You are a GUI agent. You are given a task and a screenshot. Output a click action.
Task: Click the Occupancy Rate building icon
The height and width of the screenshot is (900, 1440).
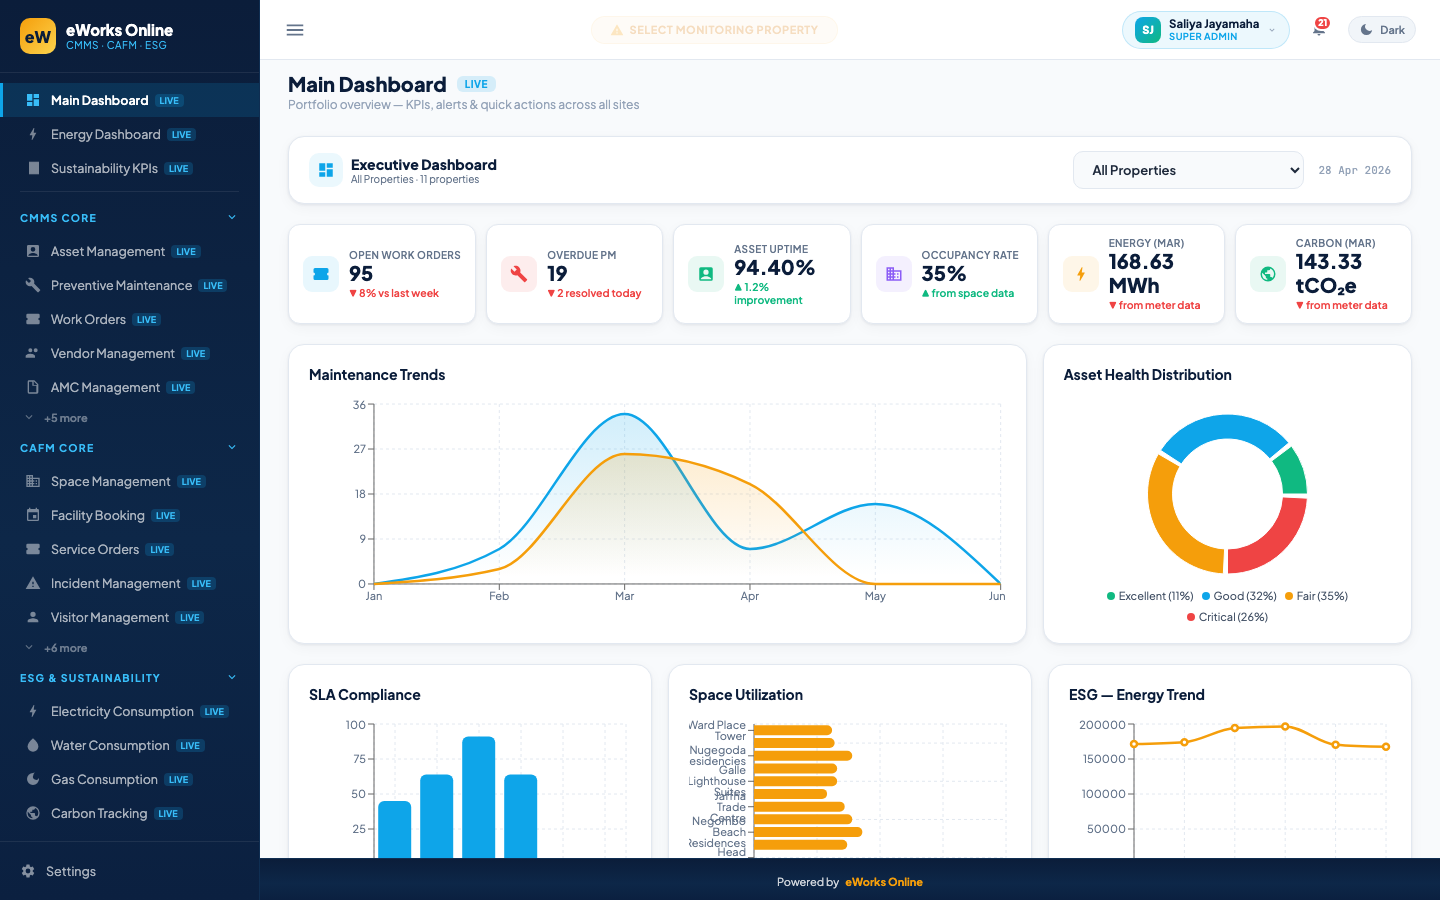(x=894, y=274)
